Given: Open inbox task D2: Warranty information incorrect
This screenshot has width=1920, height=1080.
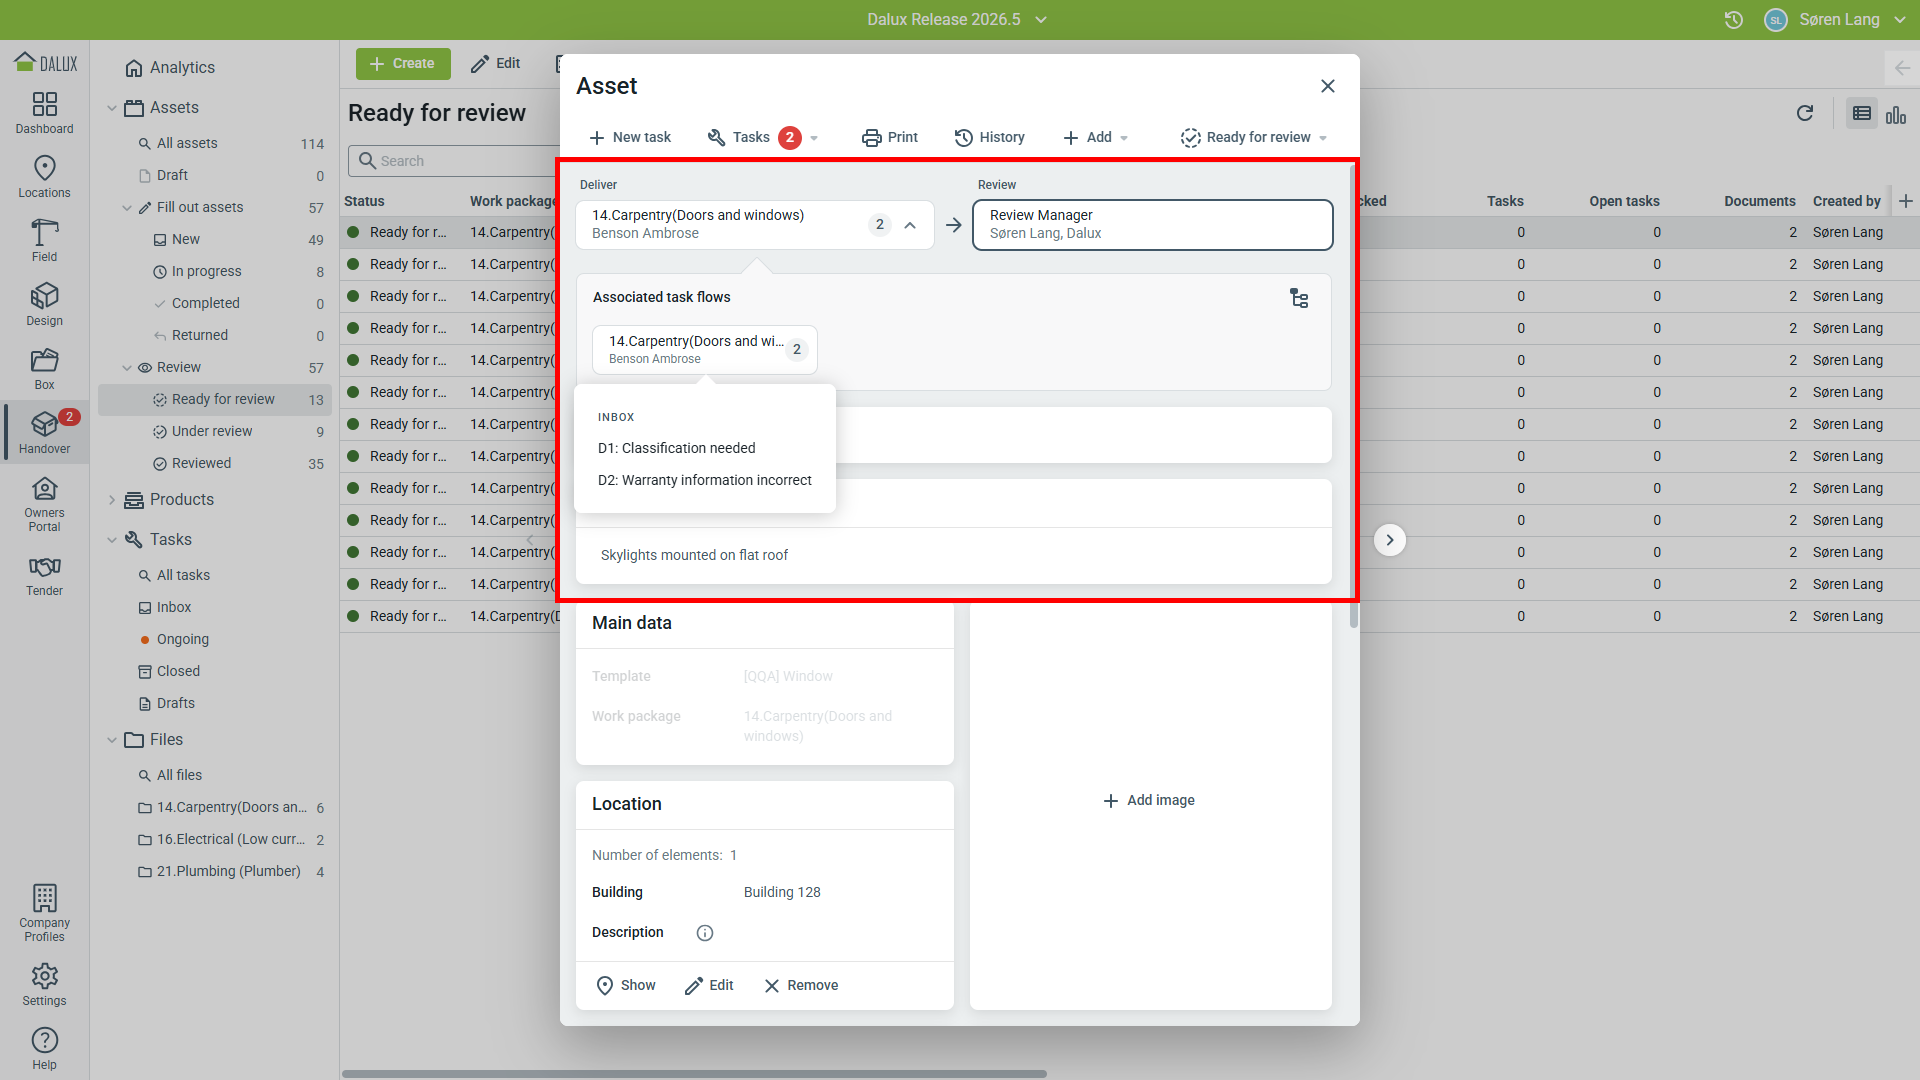Looking at the screenshot, I should (x=705, y=480).
